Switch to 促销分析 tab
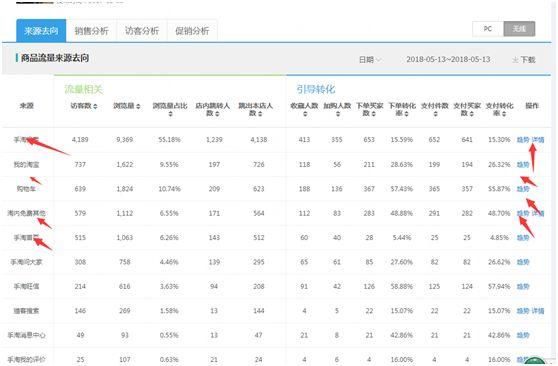558x366 pixels. click(x=192, y=31)
